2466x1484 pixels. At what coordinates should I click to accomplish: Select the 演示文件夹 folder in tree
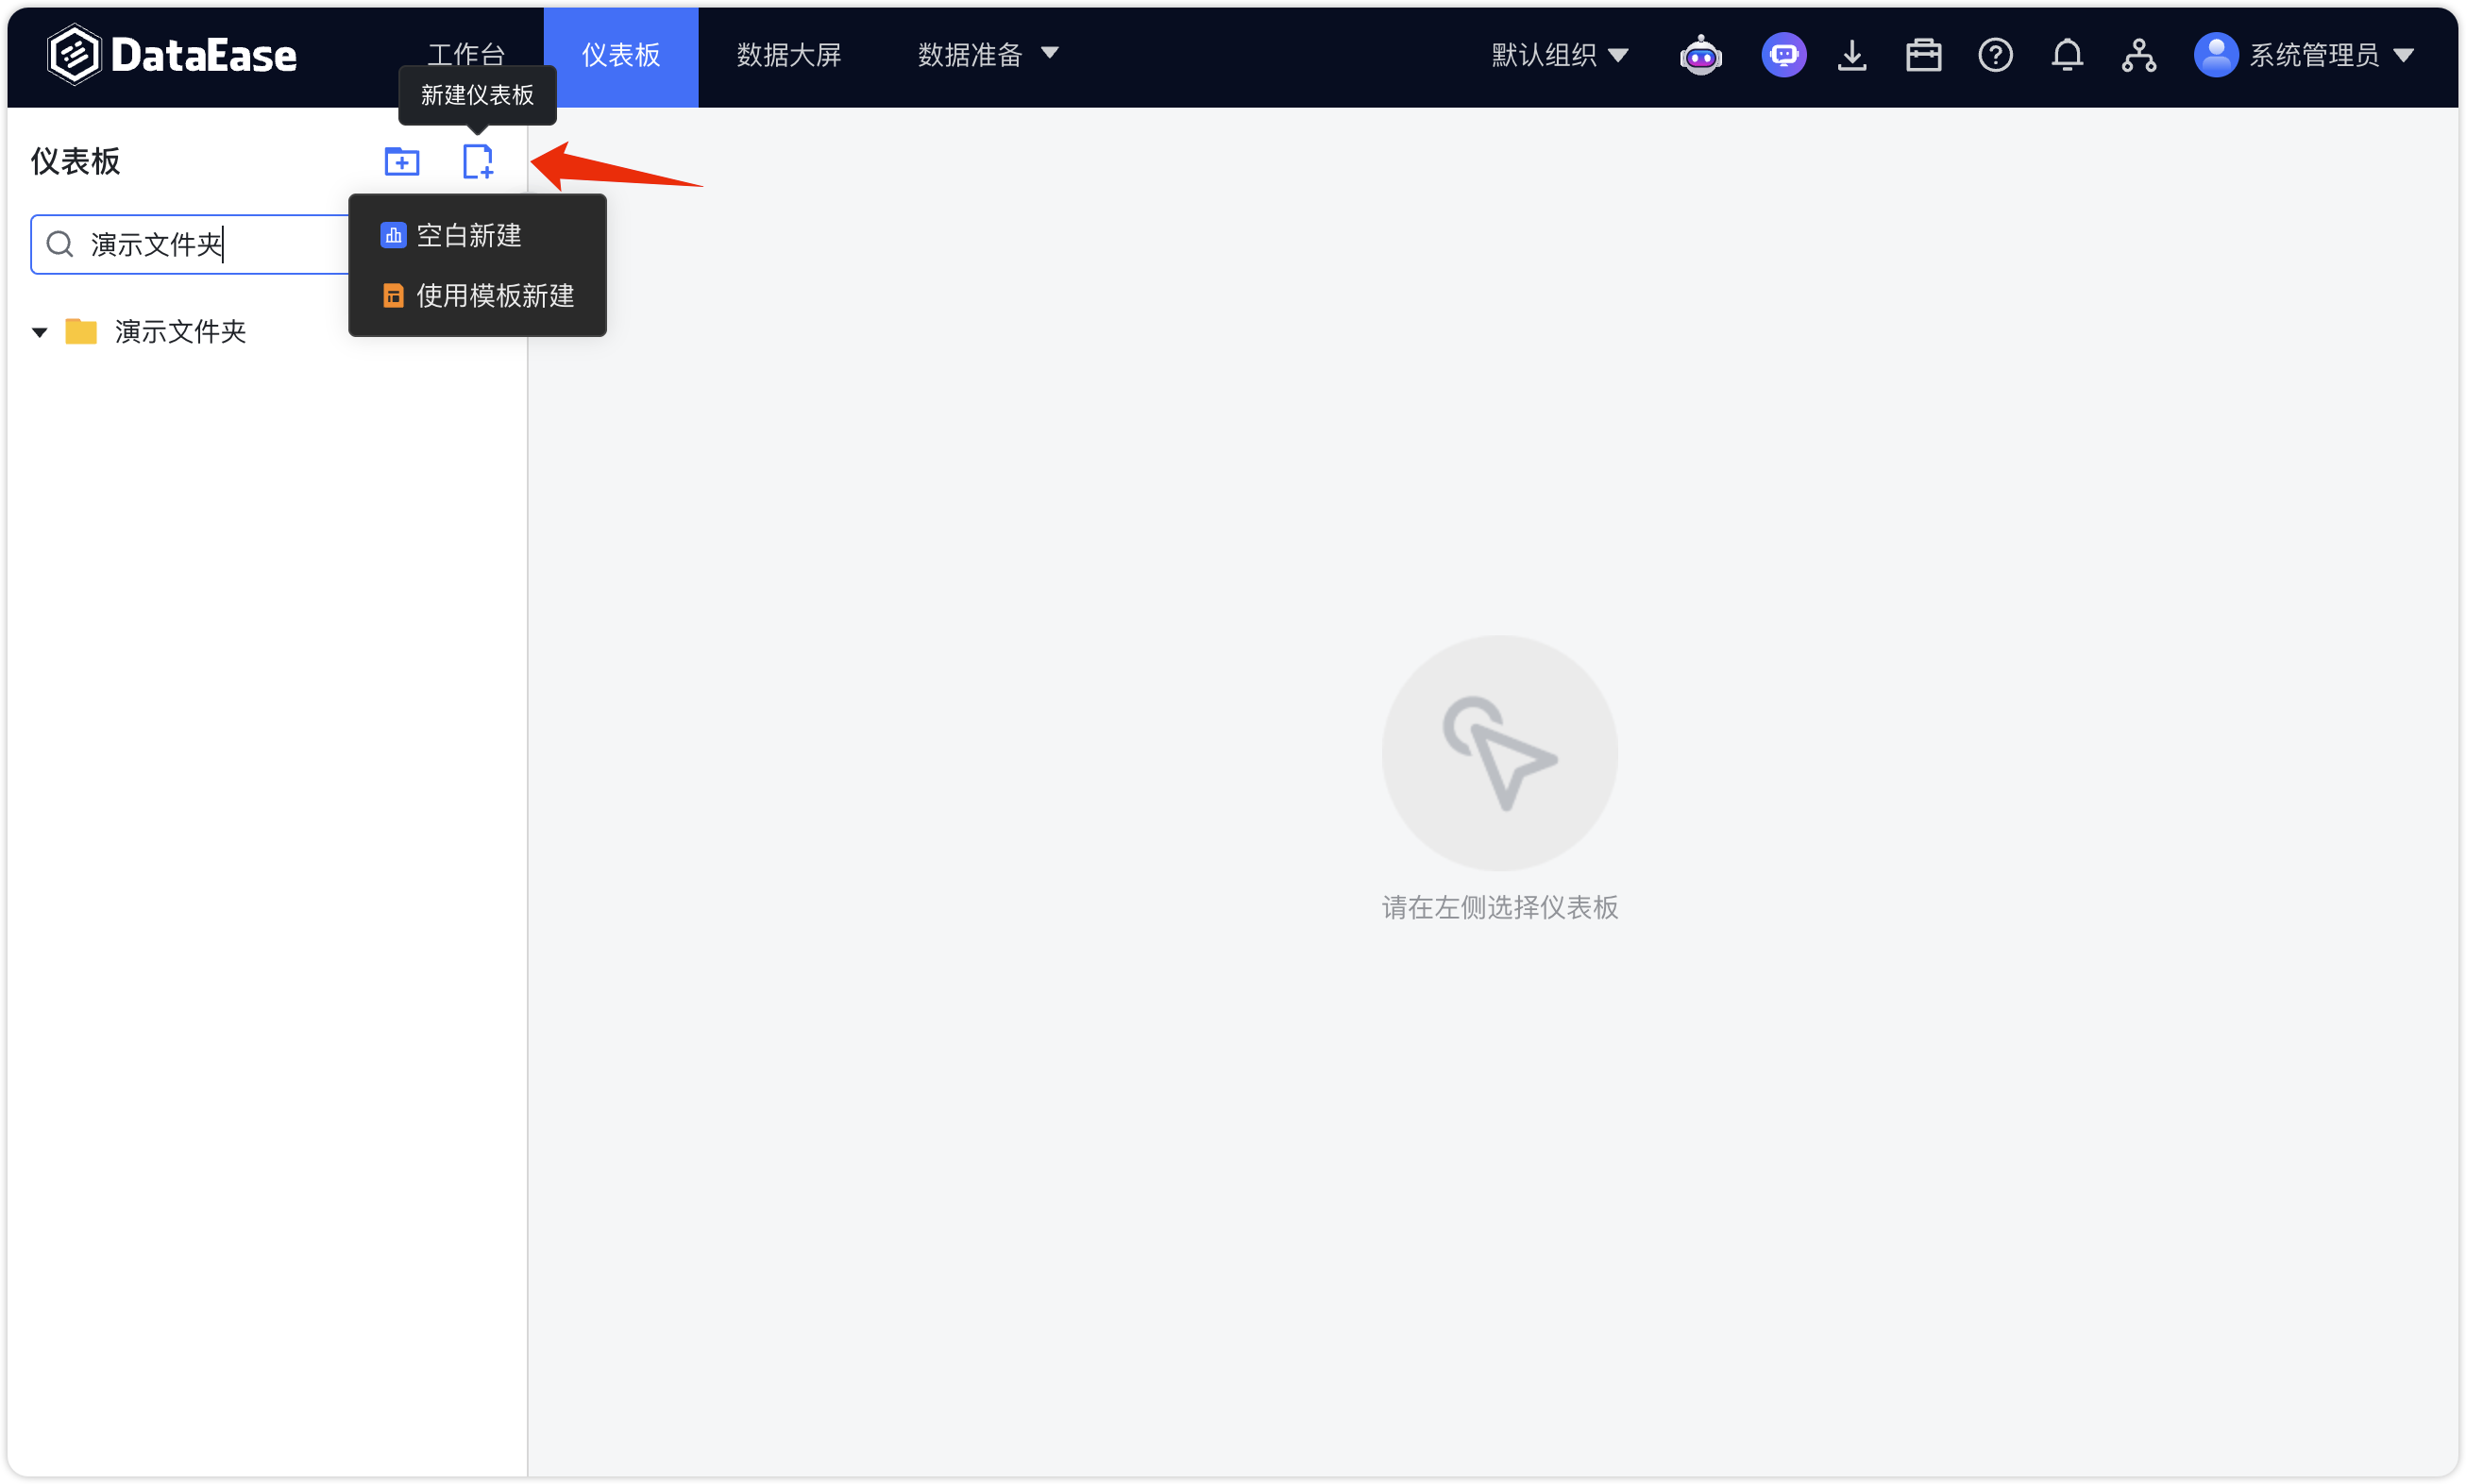180,332
